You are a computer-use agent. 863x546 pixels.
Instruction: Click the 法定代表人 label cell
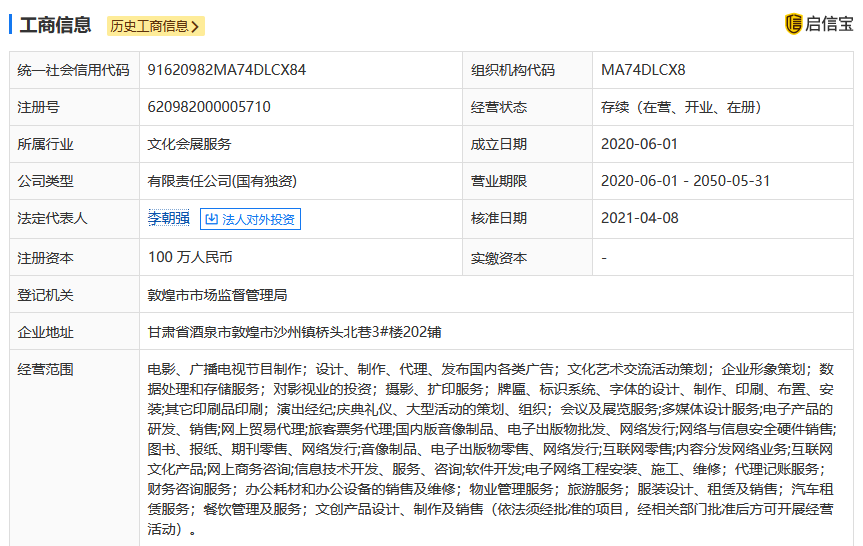point(74,219)
